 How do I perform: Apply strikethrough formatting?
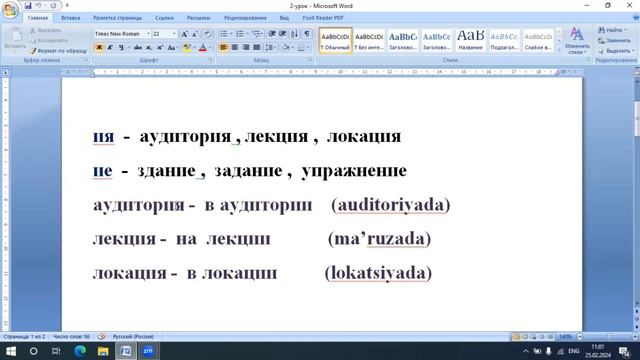(138, 48)
